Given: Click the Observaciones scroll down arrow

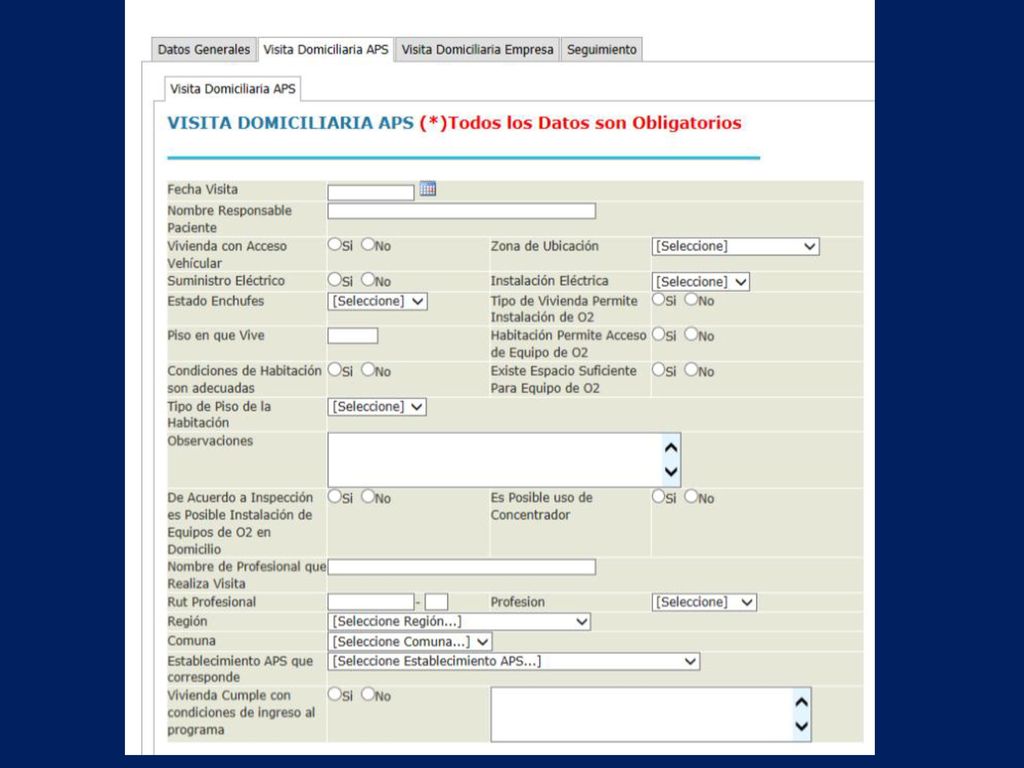Looking at the screenshot, I should coord(671,472).
